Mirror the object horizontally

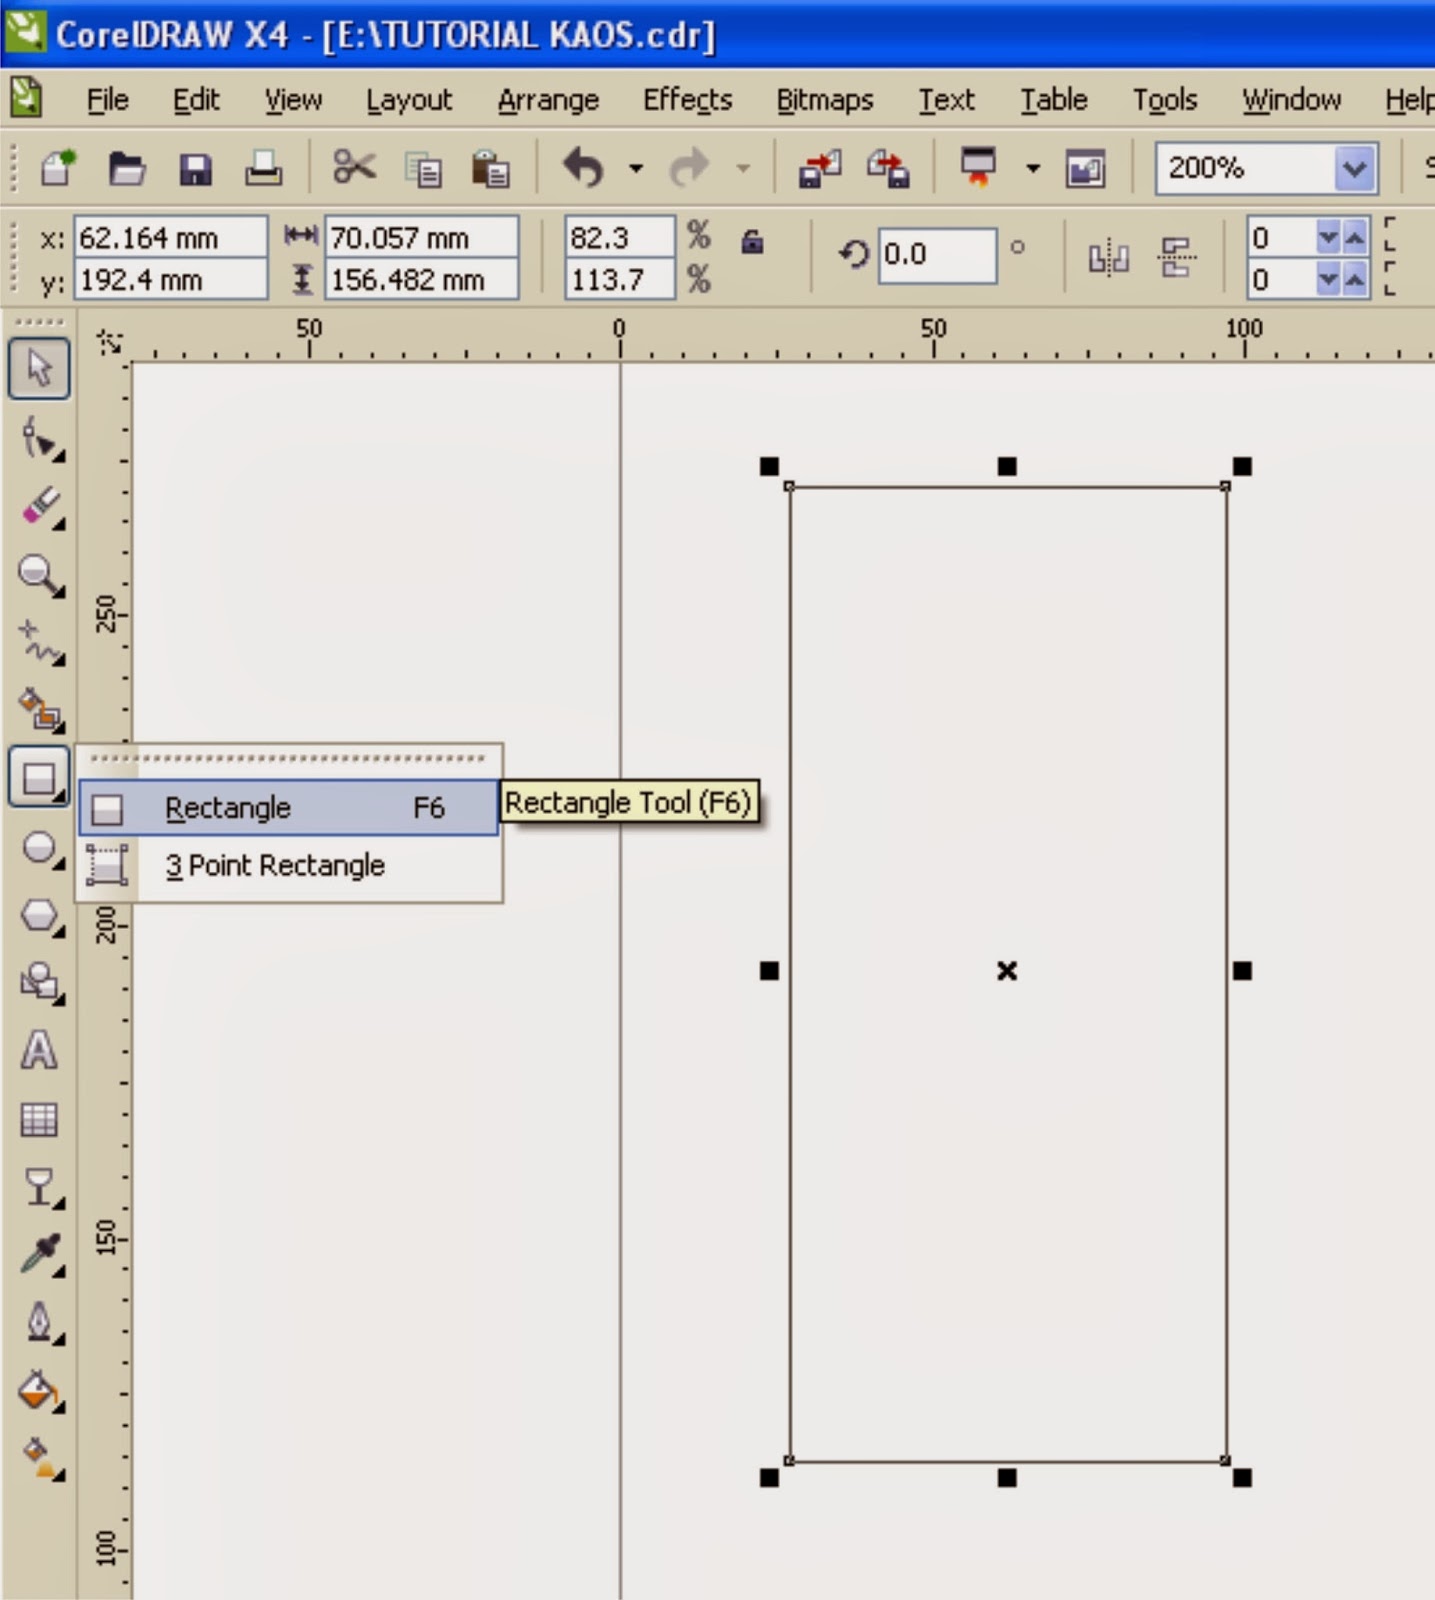(x=1109, y=258)
